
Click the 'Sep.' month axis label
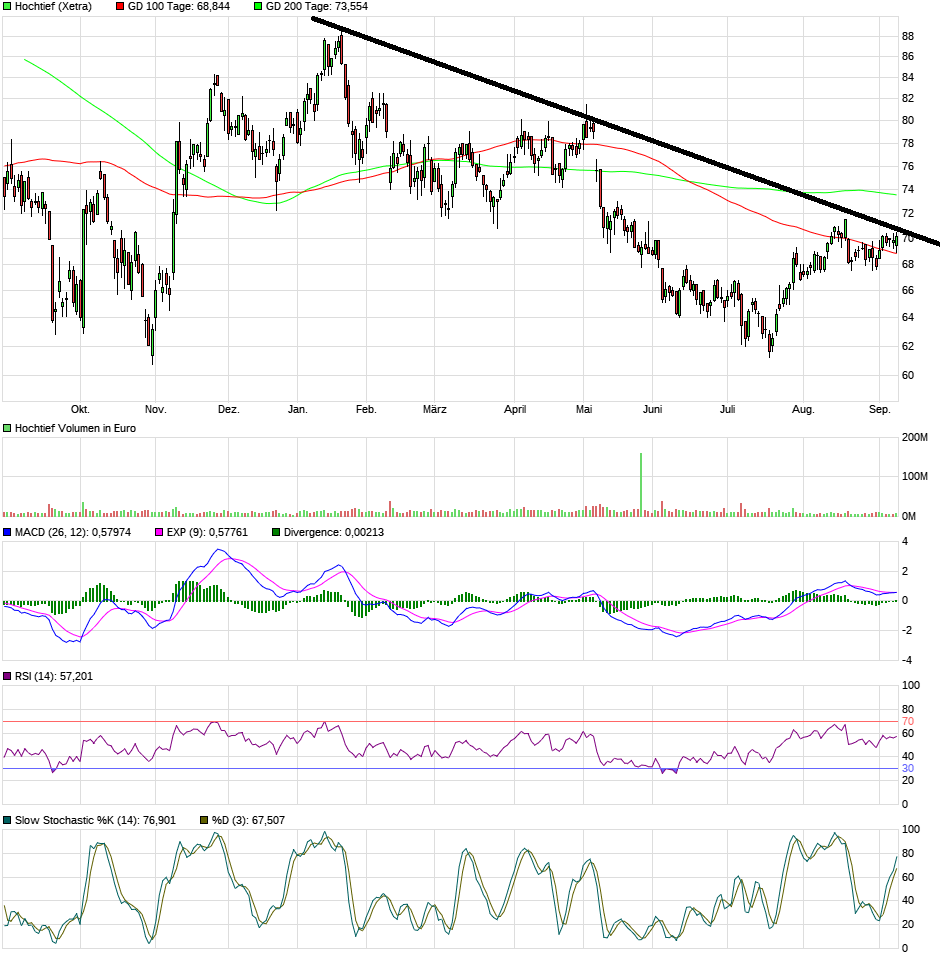point(880,409)
